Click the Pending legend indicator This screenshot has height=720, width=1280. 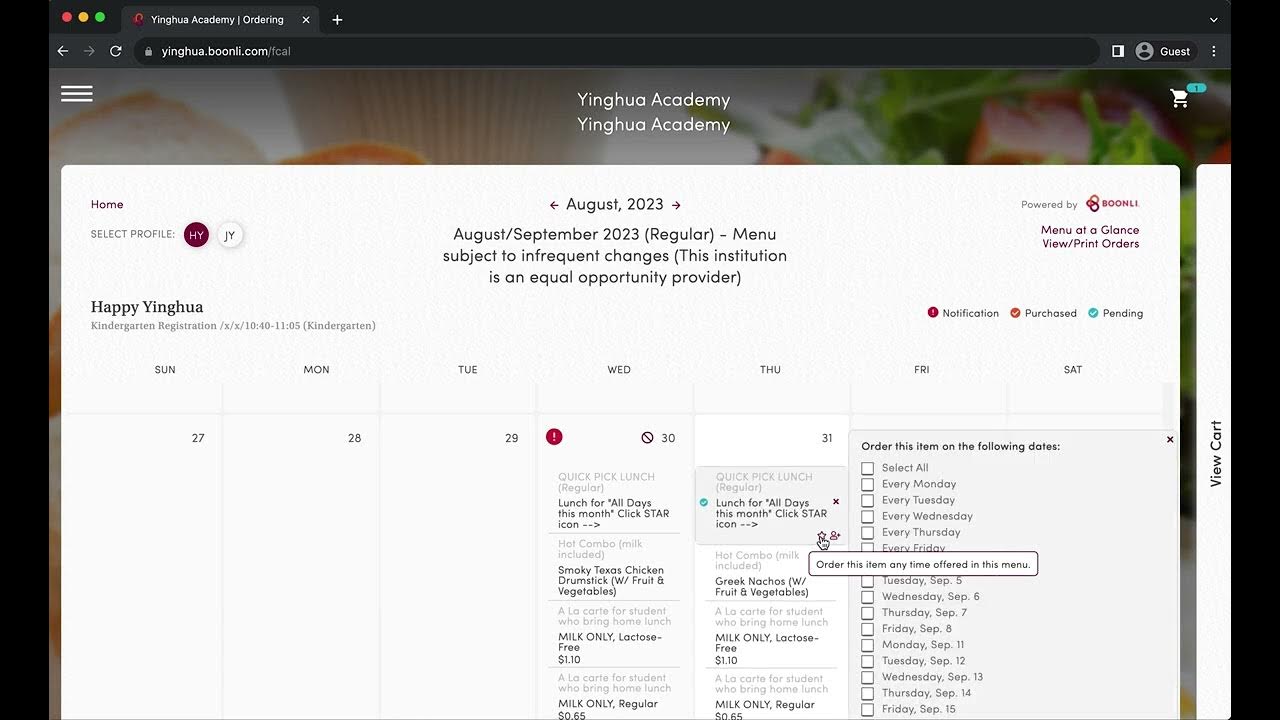(x=1115, y=313)
